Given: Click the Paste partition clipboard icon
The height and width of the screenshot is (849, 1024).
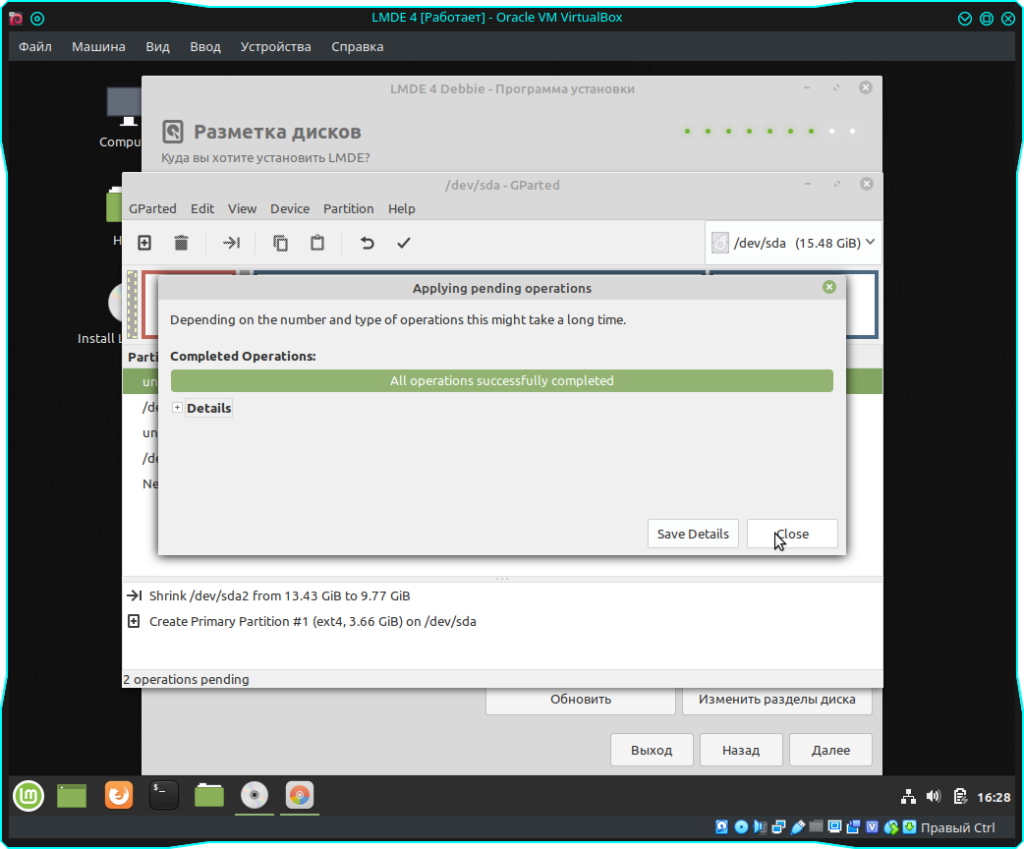Looking at the screenshot, I should pyautogui.click(x=317, y=243).
